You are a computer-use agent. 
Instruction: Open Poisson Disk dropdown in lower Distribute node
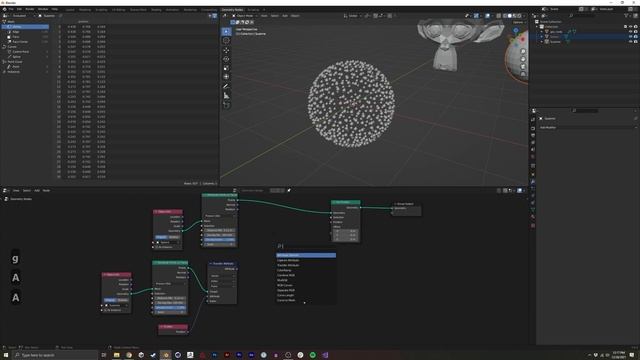click(170, 283)
